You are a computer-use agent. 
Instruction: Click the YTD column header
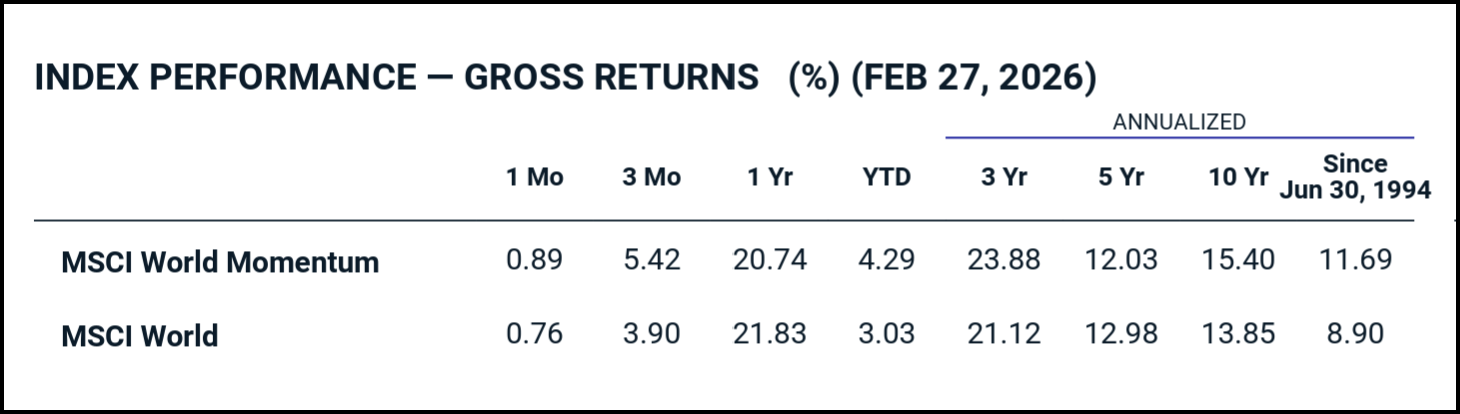887,177
